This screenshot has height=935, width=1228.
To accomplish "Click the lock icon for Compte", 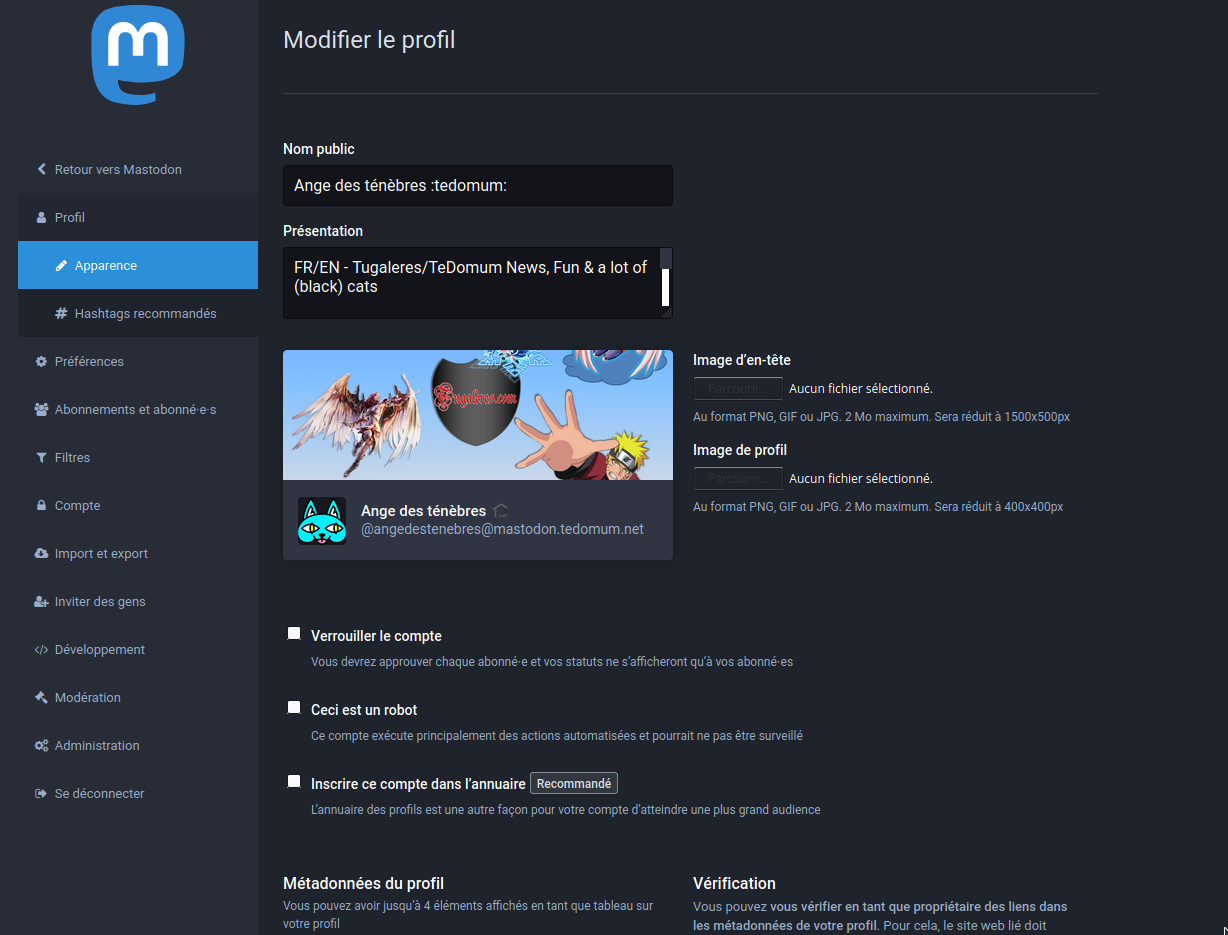I will [41, 506].
